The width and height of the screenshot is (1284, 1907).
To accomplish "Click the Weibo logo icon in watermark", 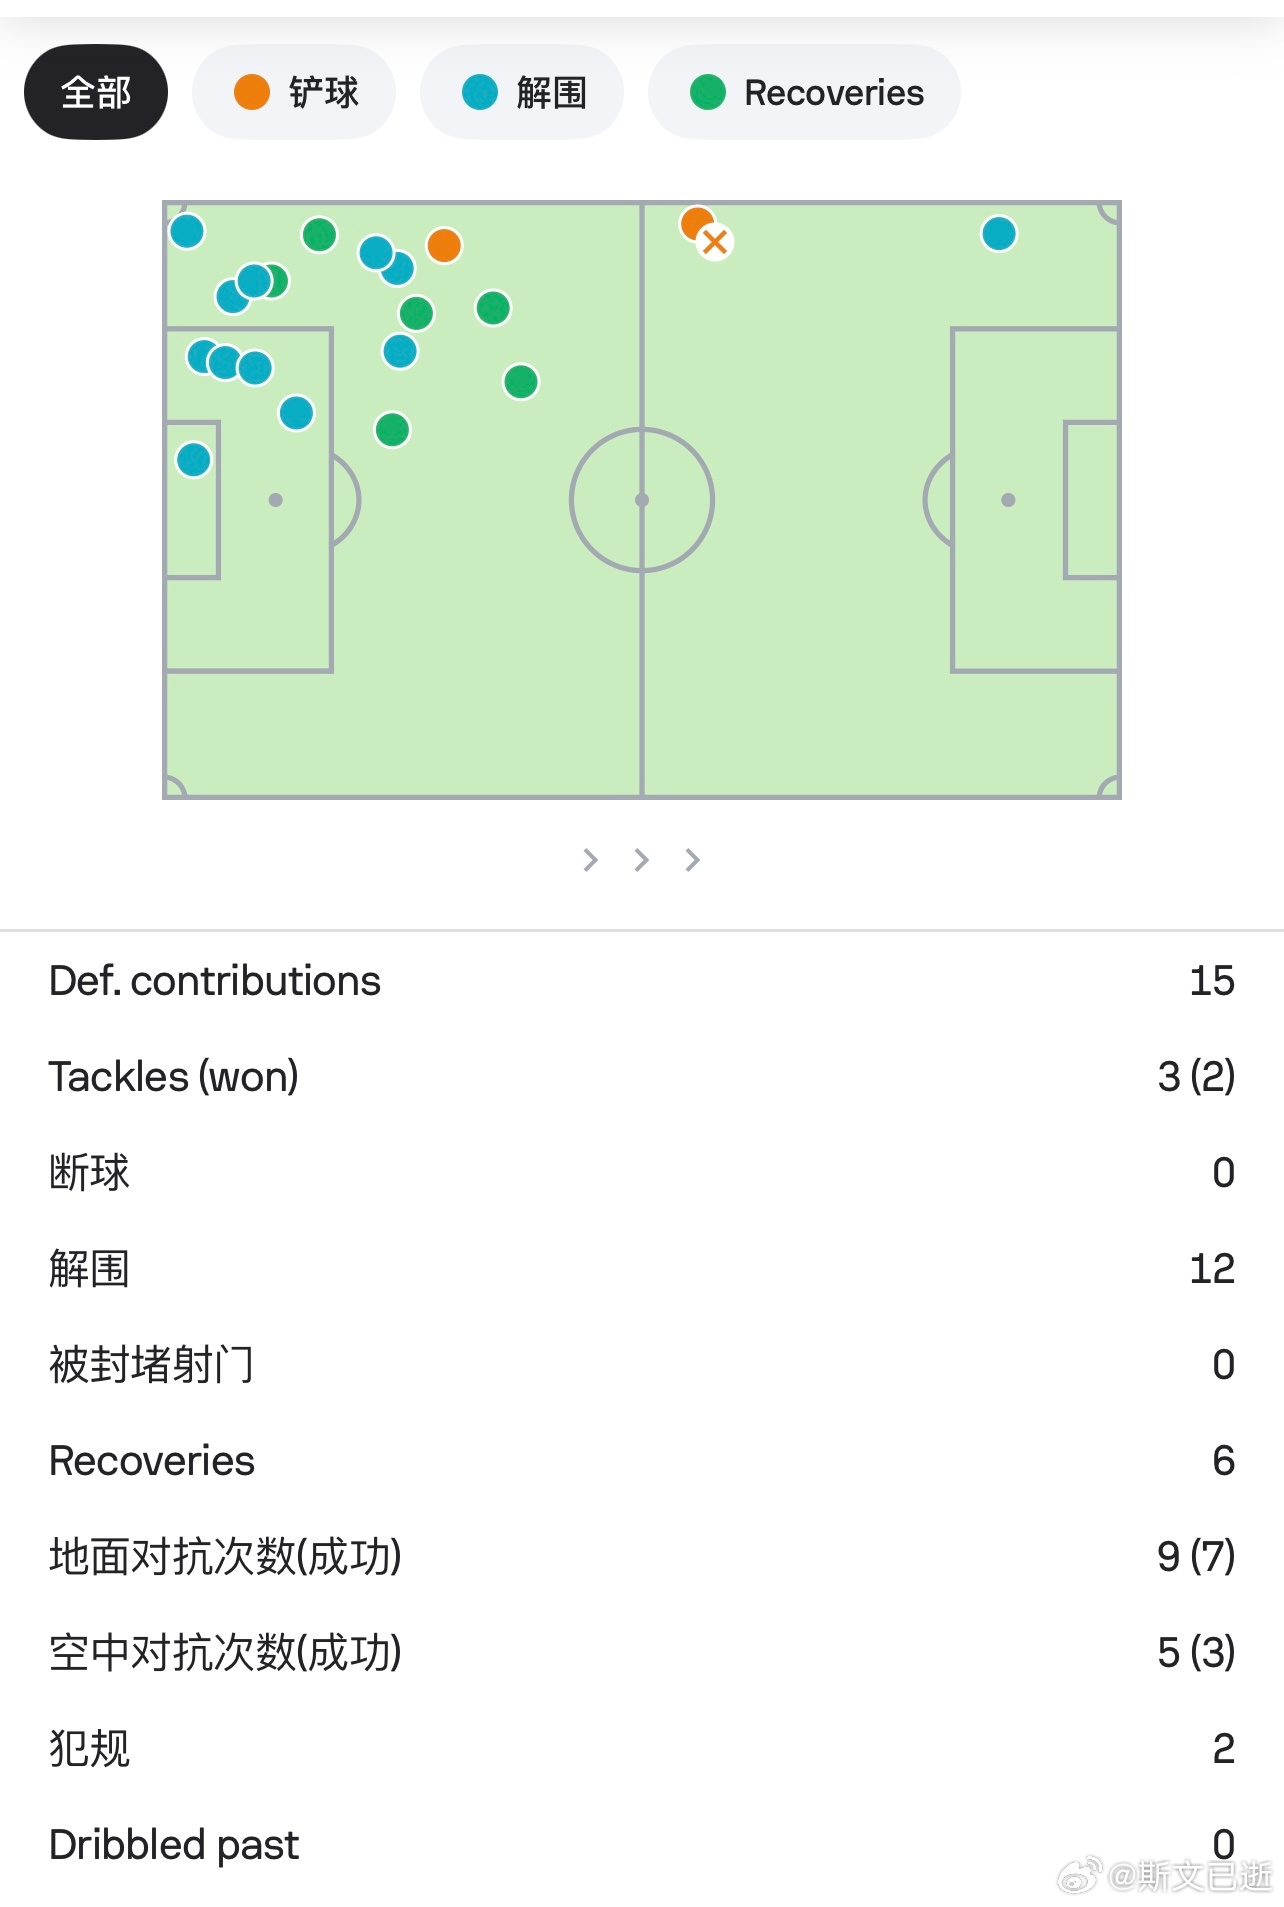I will coord(1080,1875).
